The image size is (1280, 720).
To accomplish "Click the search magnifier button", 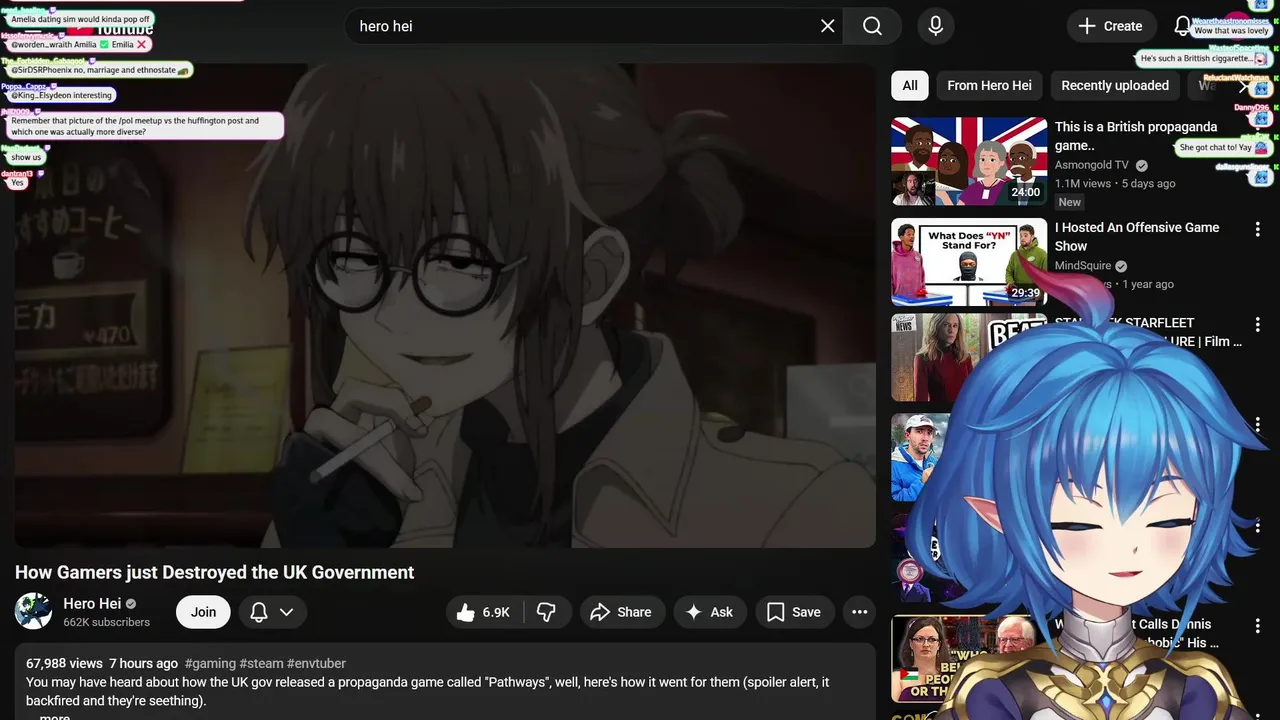I will point(872,26).
